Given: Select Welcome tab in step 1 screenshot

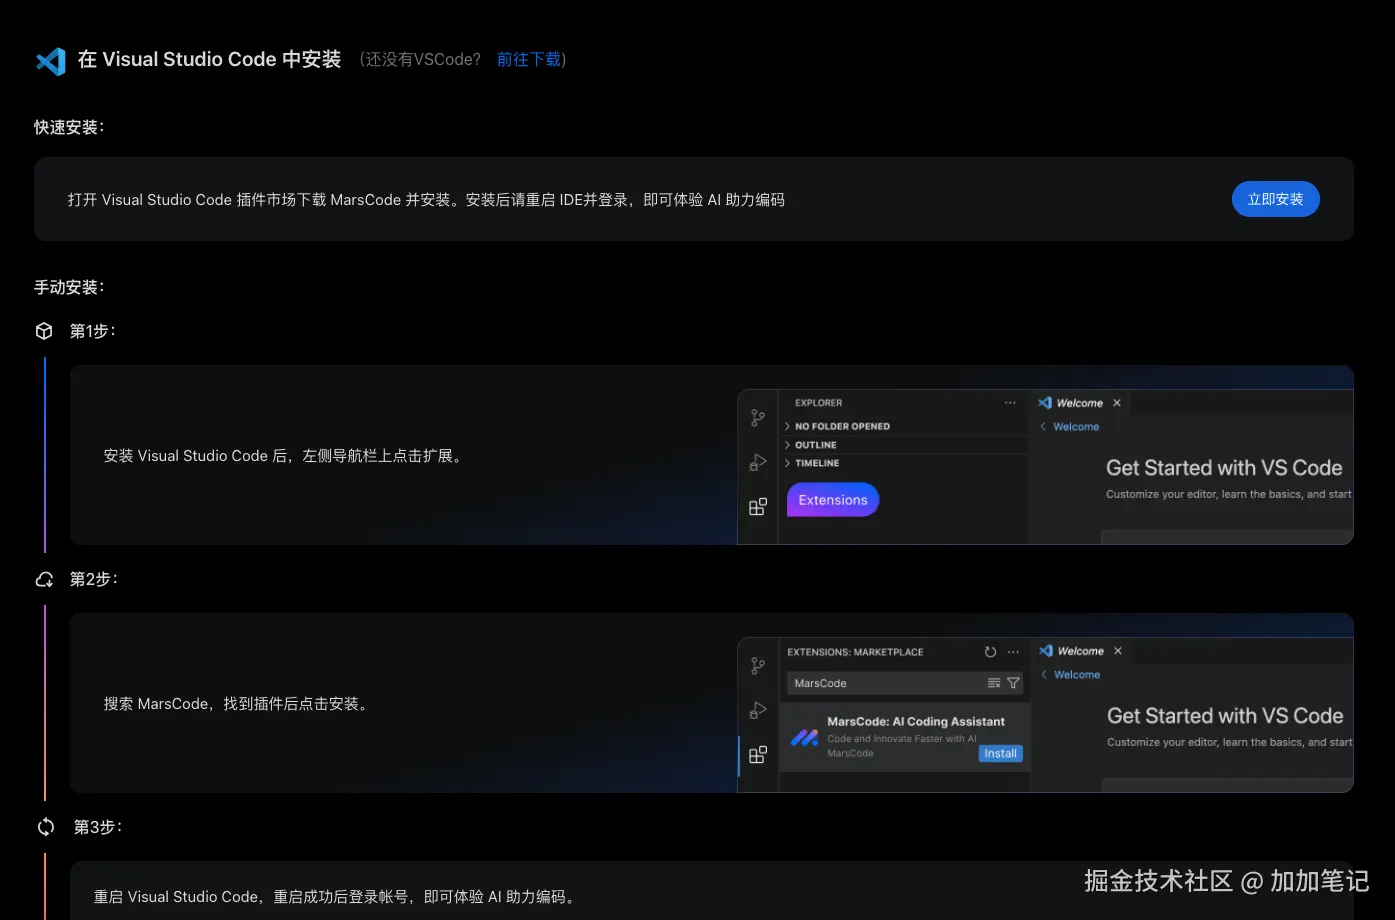Looking at the screenshot, I should point(1079,403).
